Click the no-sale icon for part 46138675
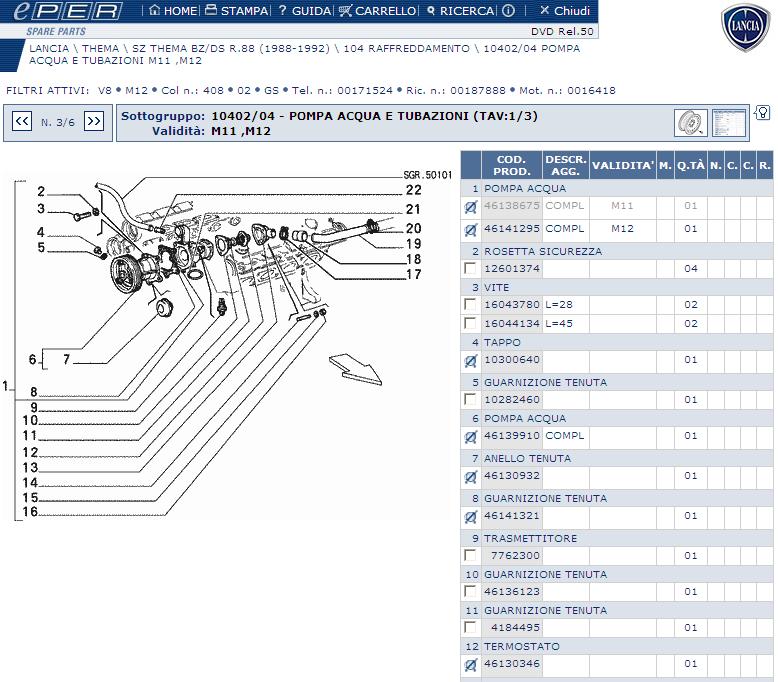This screenshot has width=778, height=682. [470, 207]
